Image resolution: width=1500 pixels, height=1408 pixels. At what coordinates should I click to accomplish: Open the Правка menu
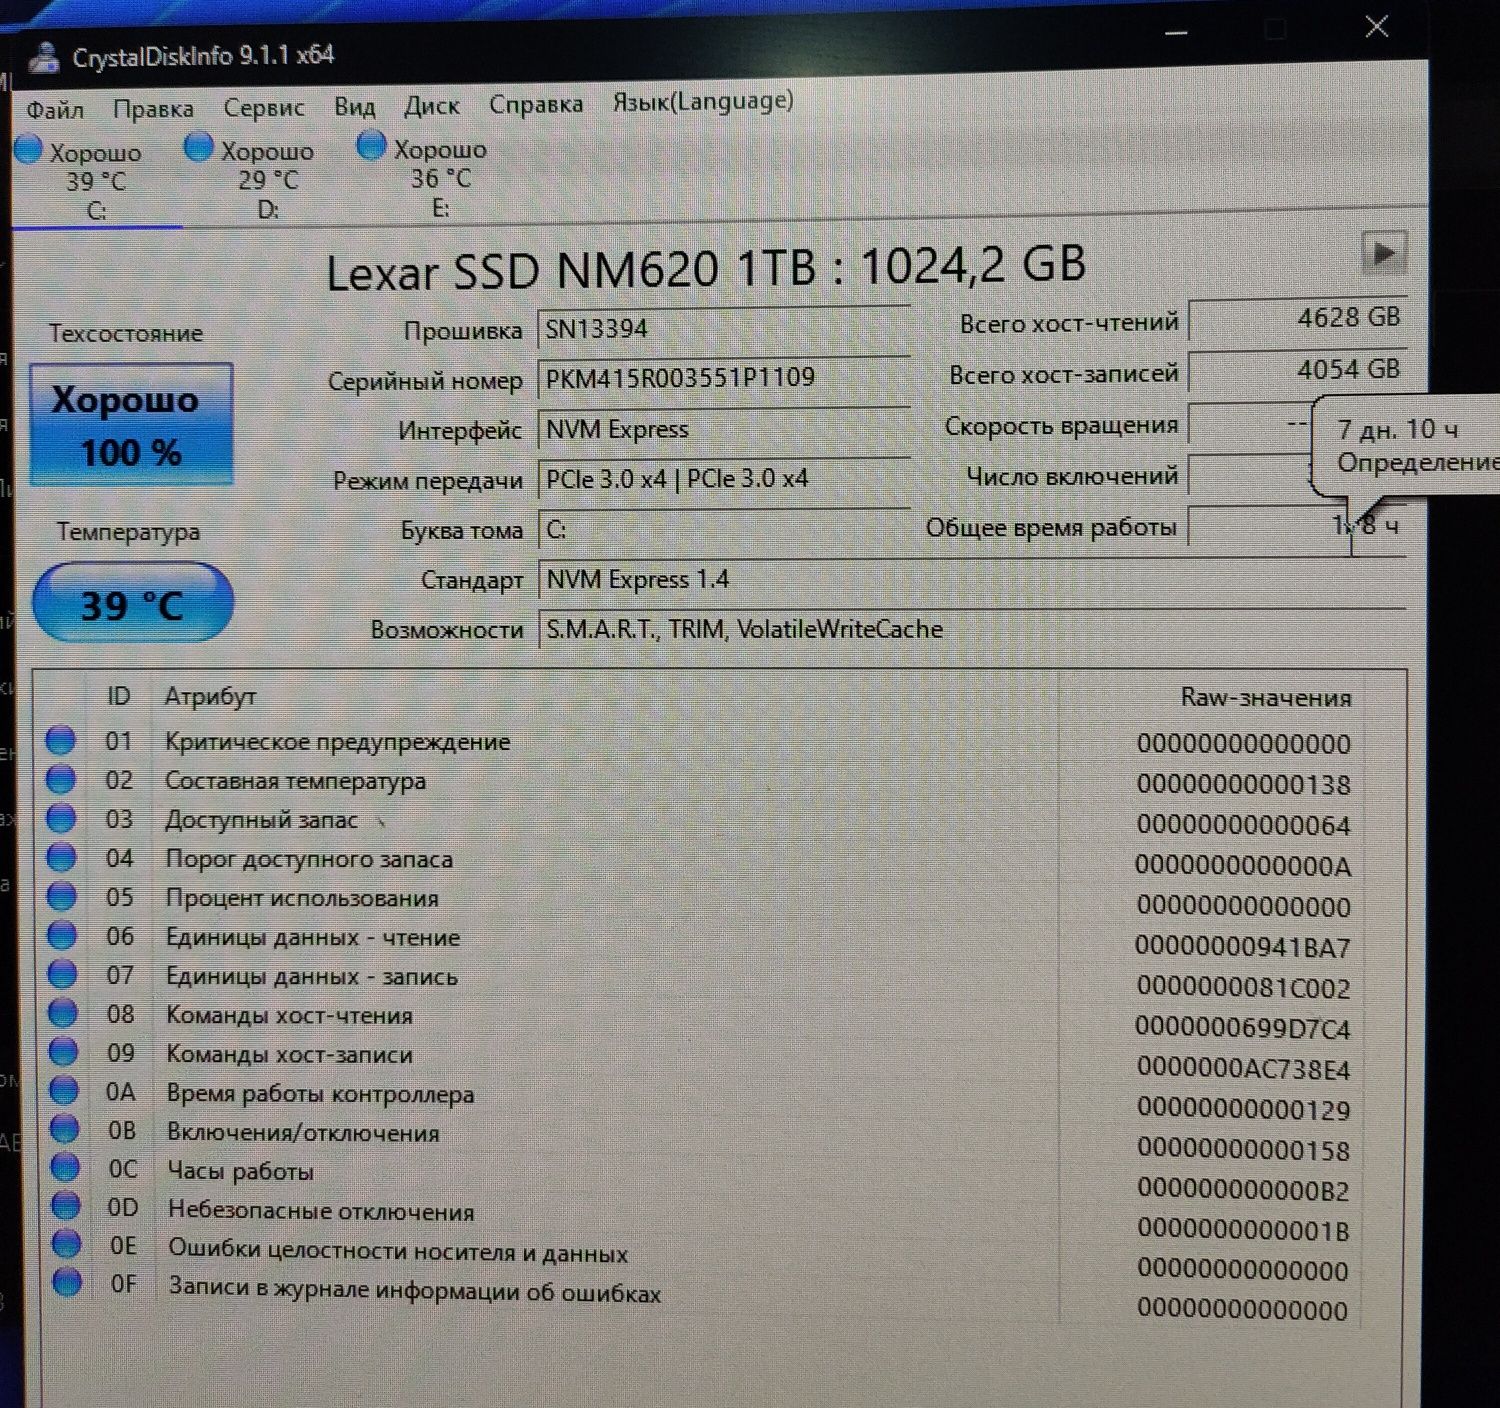(153, 108)
